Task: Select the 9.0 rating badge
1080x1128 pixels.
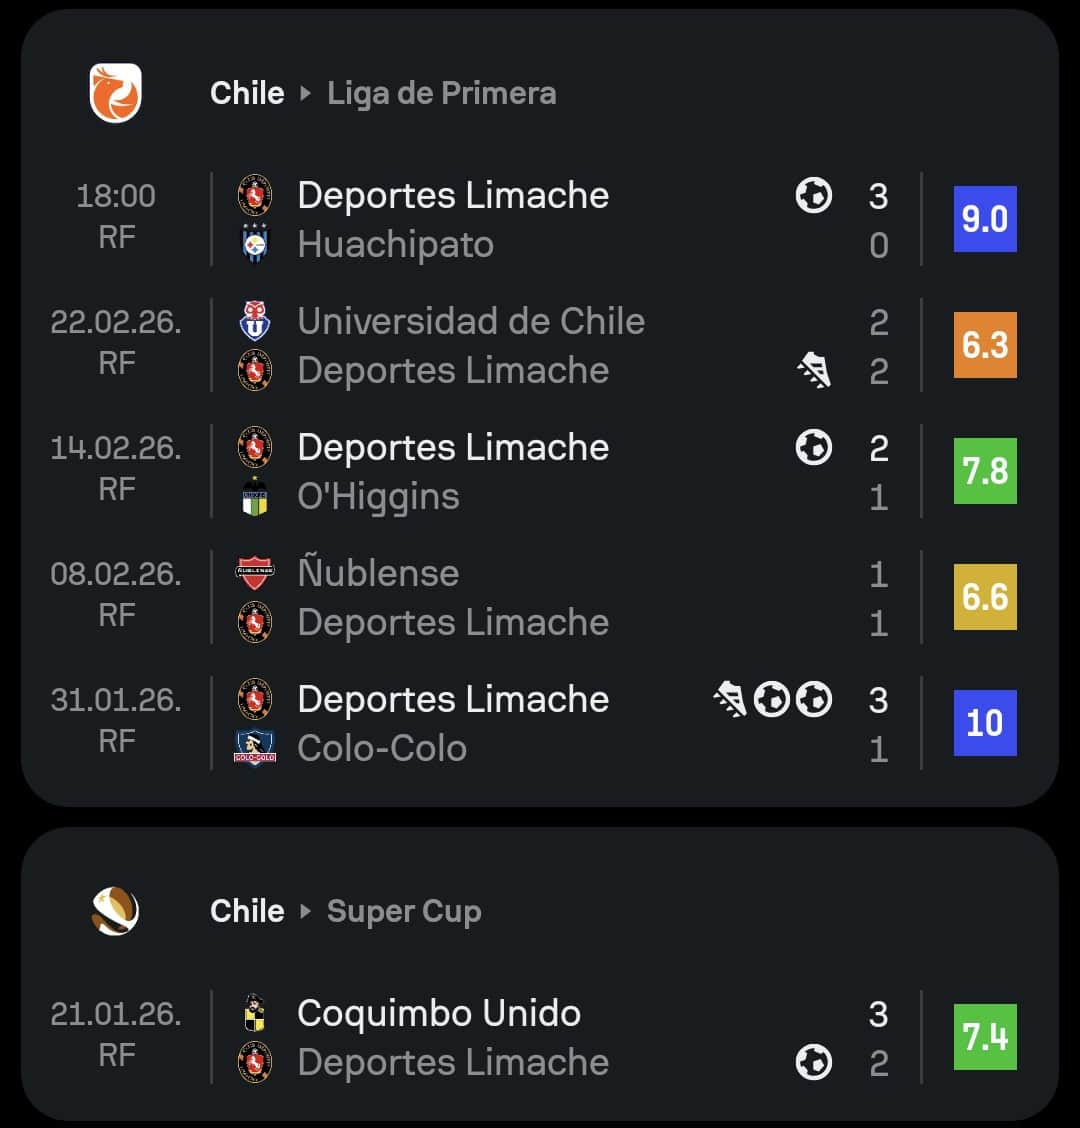Action: point(984,219)
